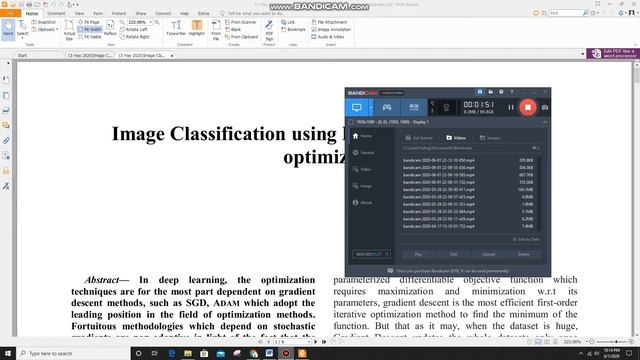The height and width of the screenshot is (360, 640).
Task: Click the Link tool
Action: (288, 22)
